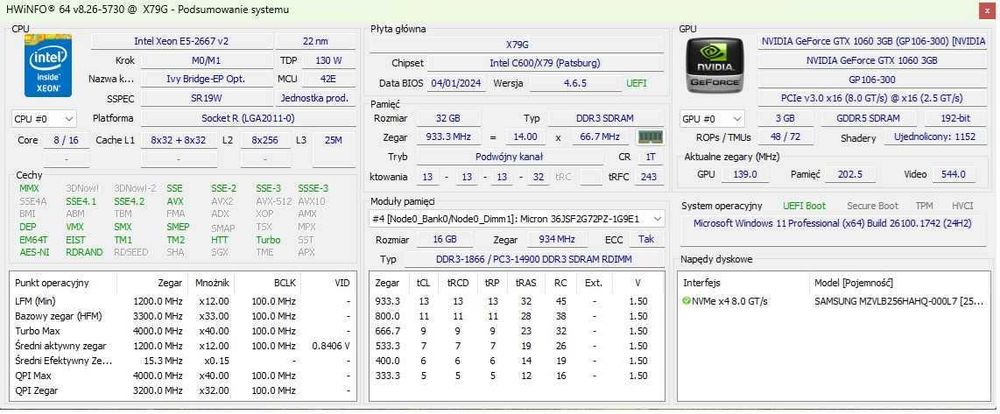
Task: Click the ECC Tak value
Action: tap(646, 239)
